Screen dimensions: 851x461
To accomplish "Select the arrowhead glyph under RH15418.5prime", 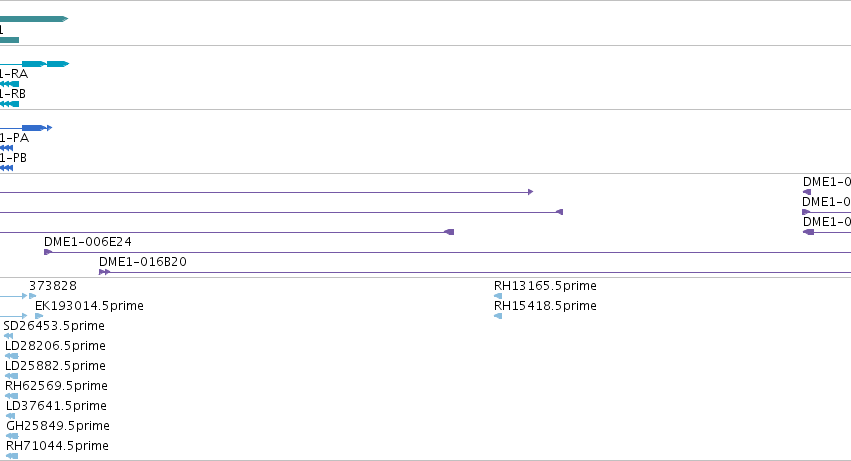I will [498, 316].
